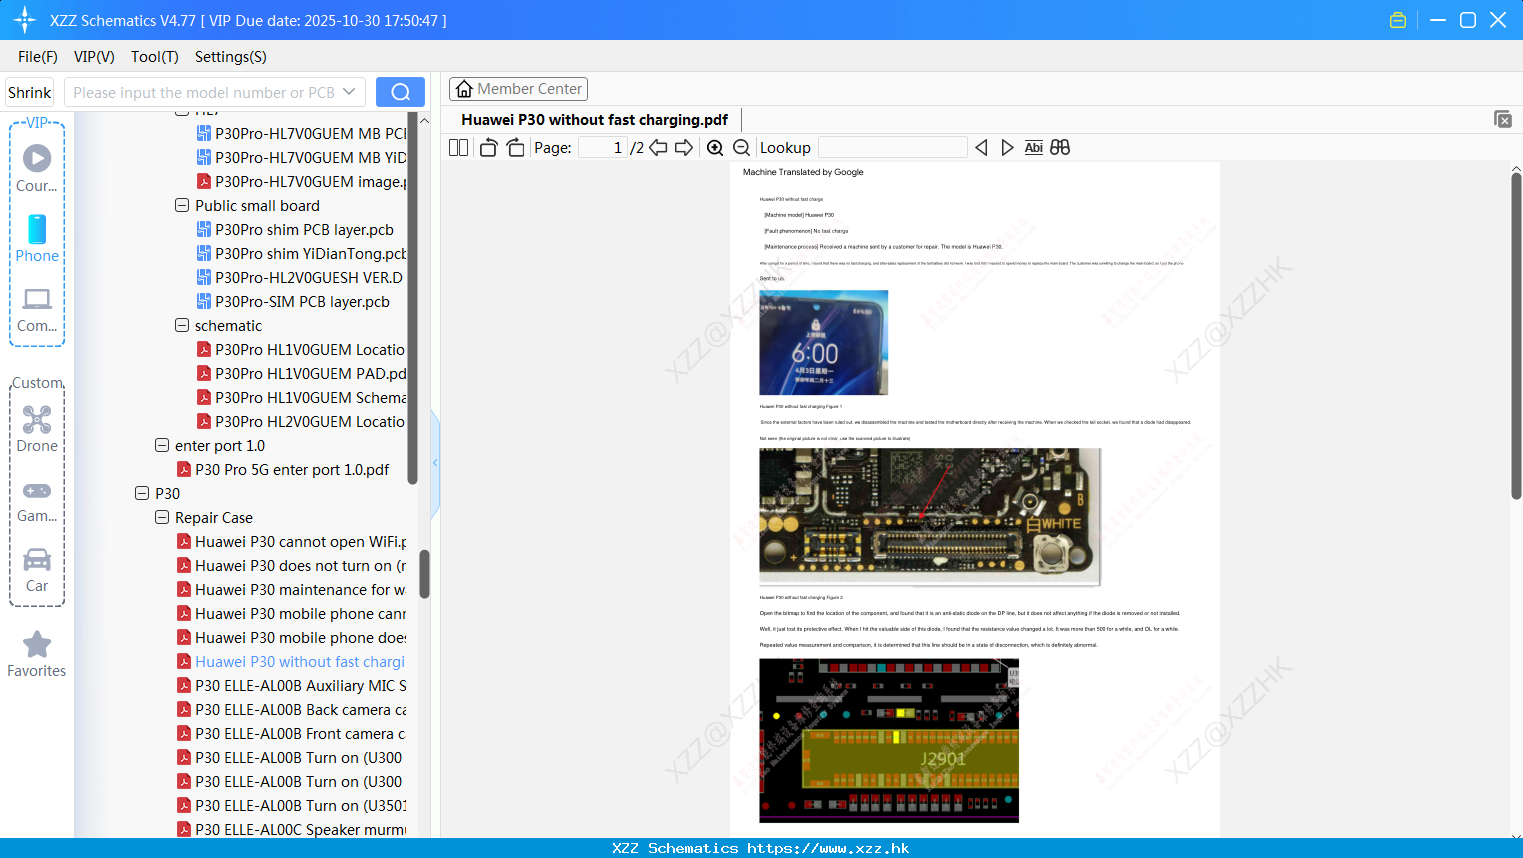Open P30Pro HL1V0GUEM PAD.pdf
Image resolution: width=1523 pixels, height=858 pixels.
[301, 374]
